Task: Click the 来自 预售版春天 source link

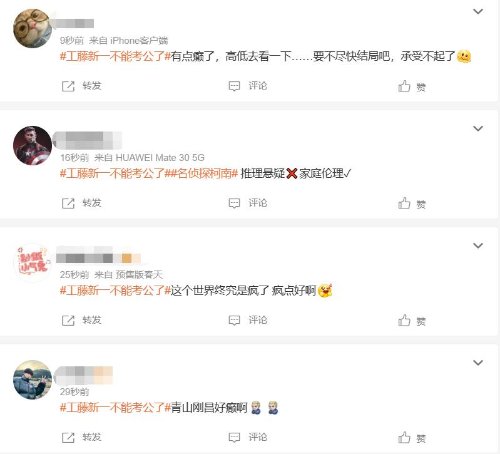Action: (x=129, y=275)
